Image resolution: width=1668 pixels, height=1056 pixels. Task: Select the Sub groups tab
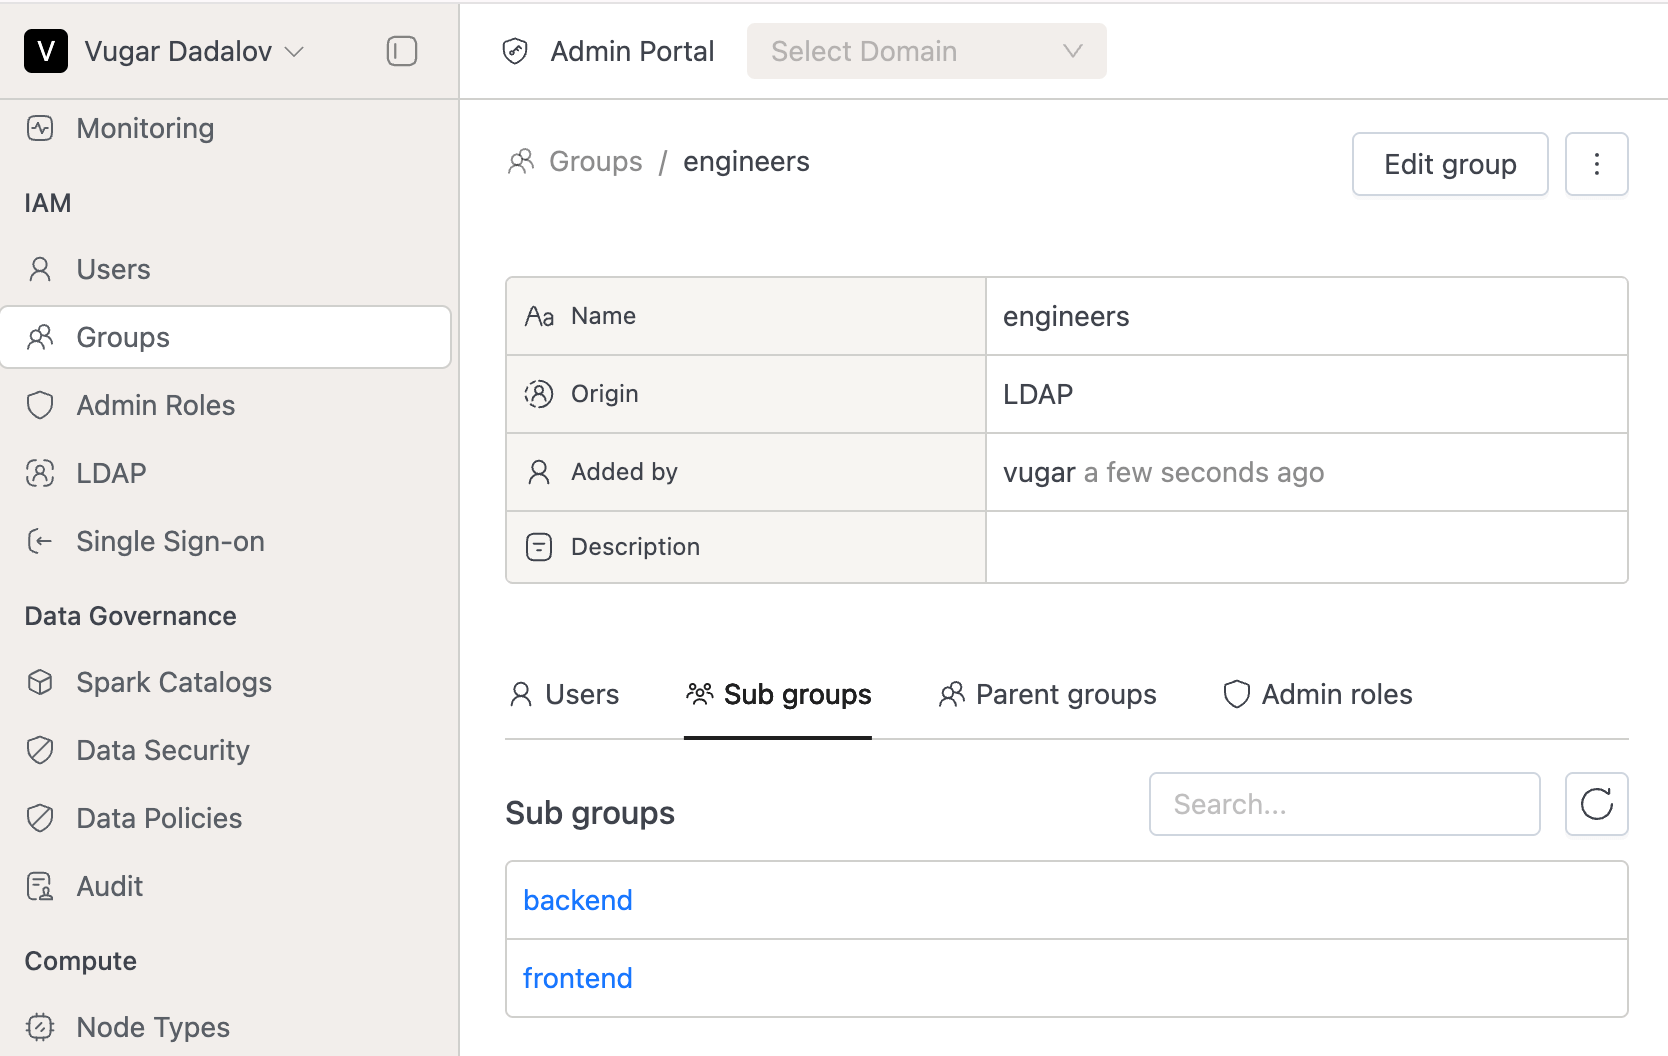[778, 694]
